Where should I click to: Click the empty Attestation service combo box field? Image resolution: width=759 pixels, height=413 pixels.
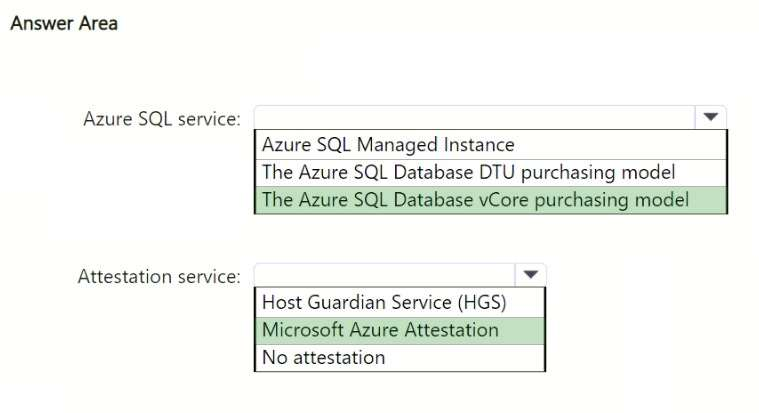click(x=385, y=274)
